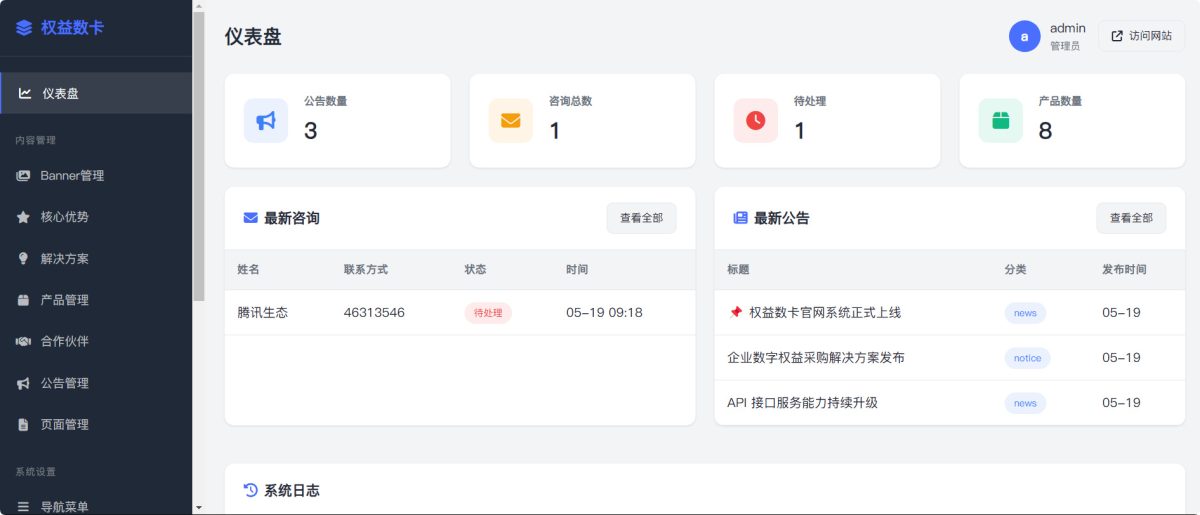Screen dimensions: 1200x515
Task: Click the Banner管理 images icon
Action: (23, 176)
